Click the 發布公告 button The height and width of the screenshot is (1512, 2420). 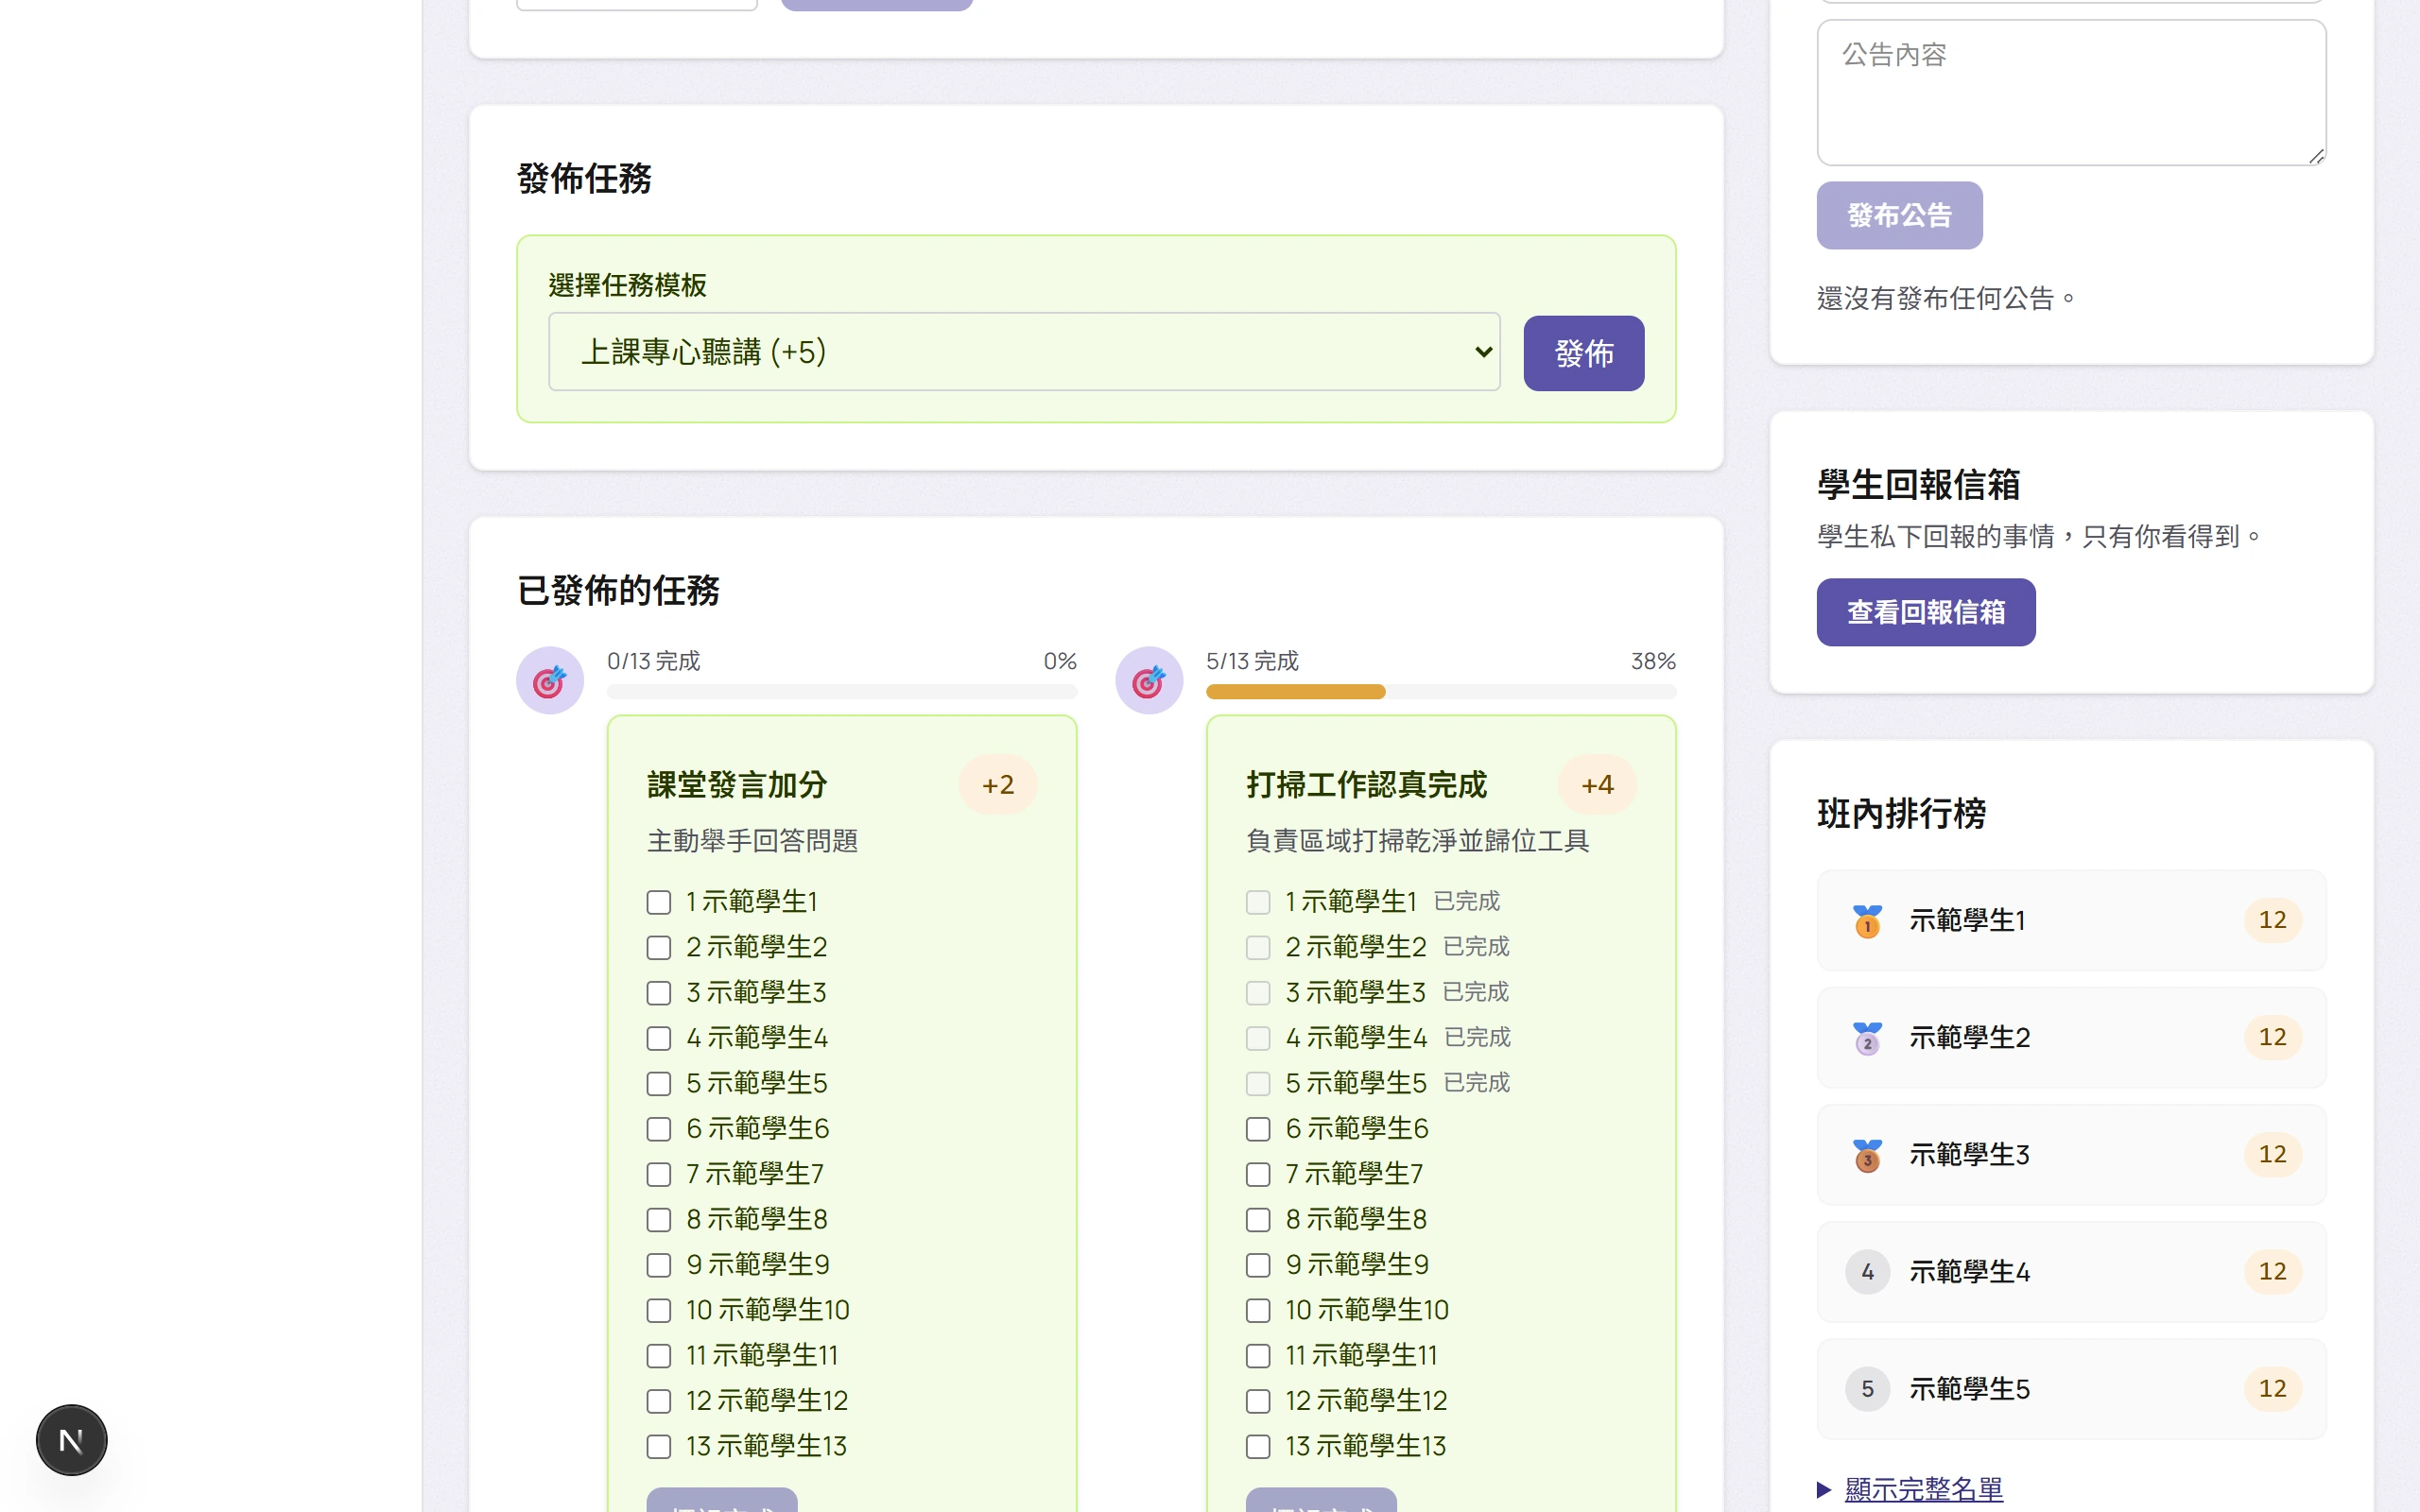click(1899, 215)
